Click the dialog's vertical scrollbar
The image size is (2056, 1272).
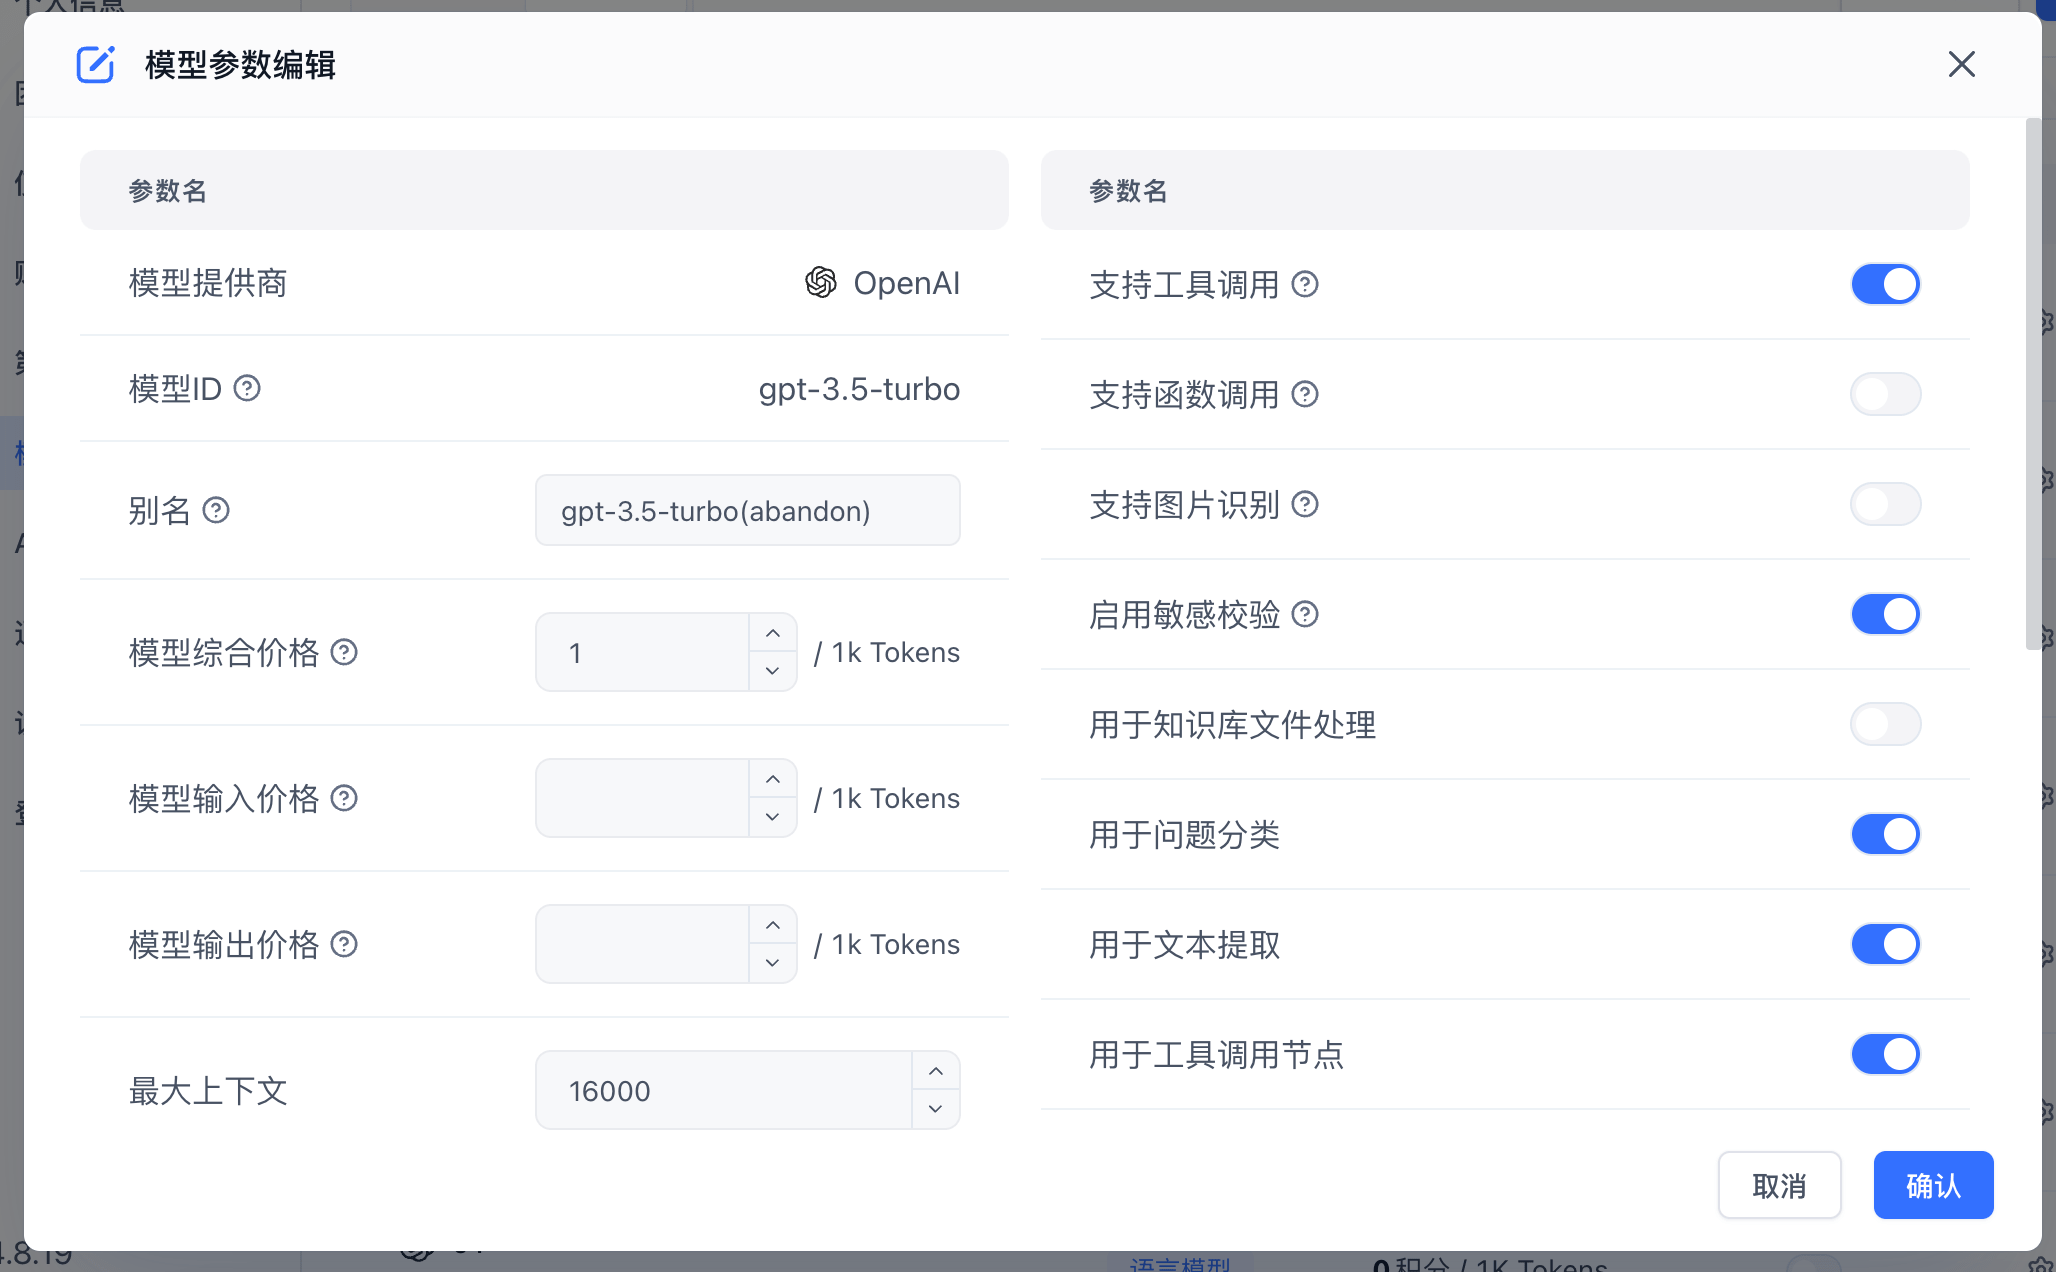[2033, 385]
